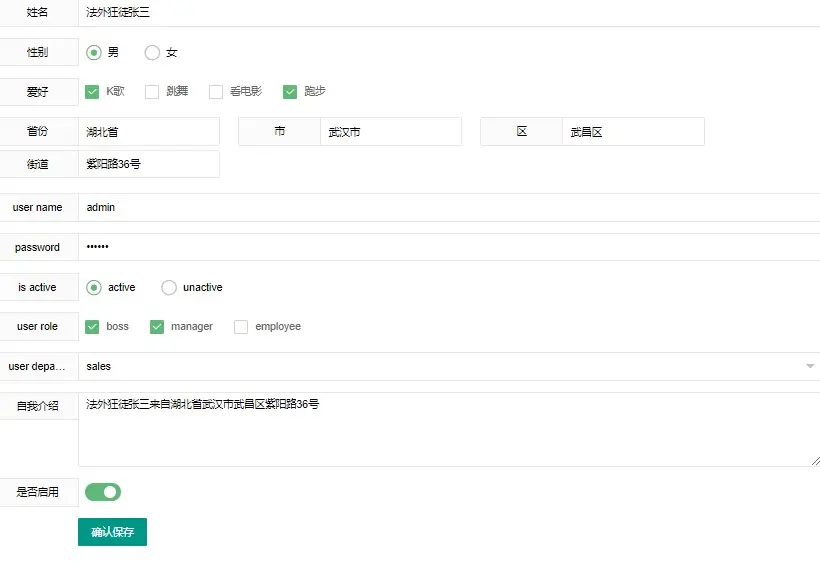
Task: Click the 武汉市 city input field
Action: click(391, 132)
